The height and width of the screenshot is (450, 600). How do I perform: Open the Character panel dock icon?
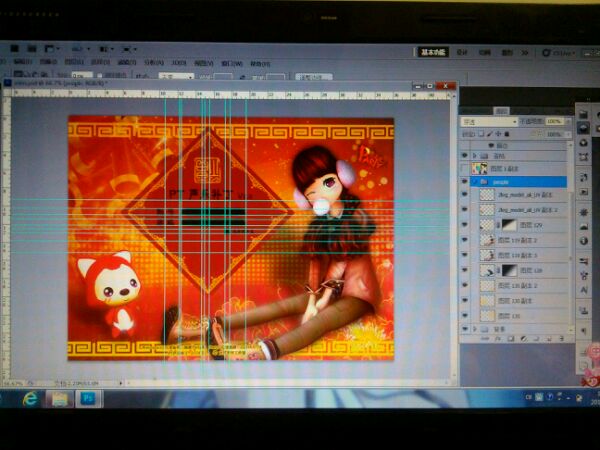tap(583, 290)
